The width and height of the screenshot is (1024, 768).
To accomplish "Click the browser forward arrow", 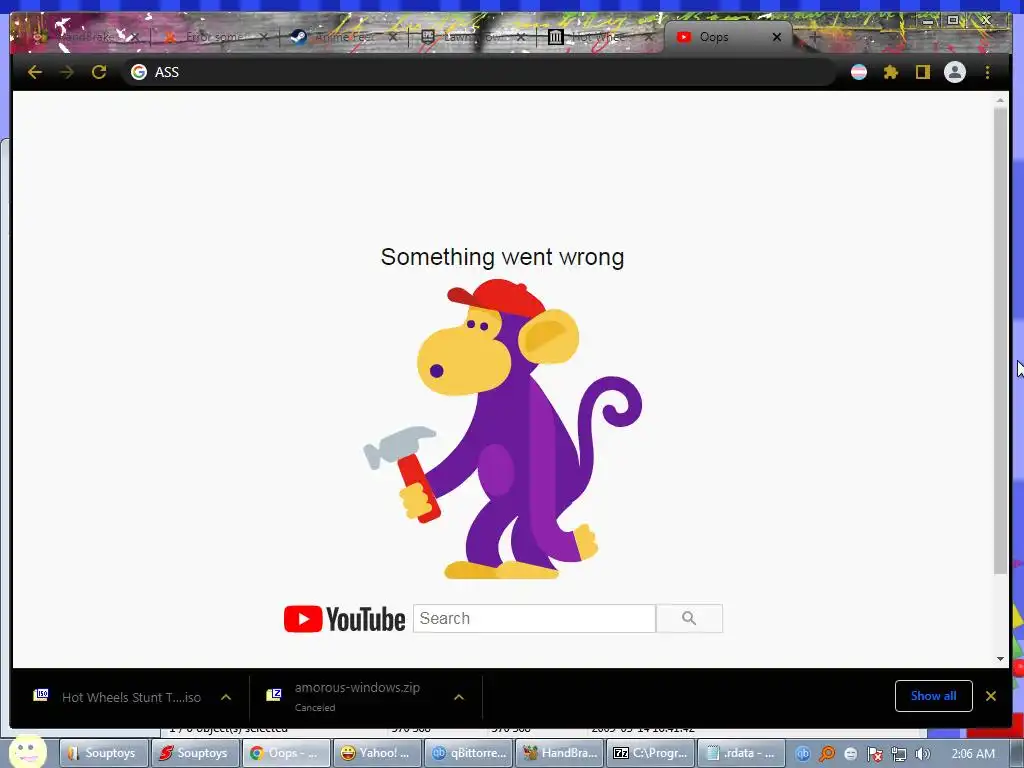I will [x=67, y=72].
